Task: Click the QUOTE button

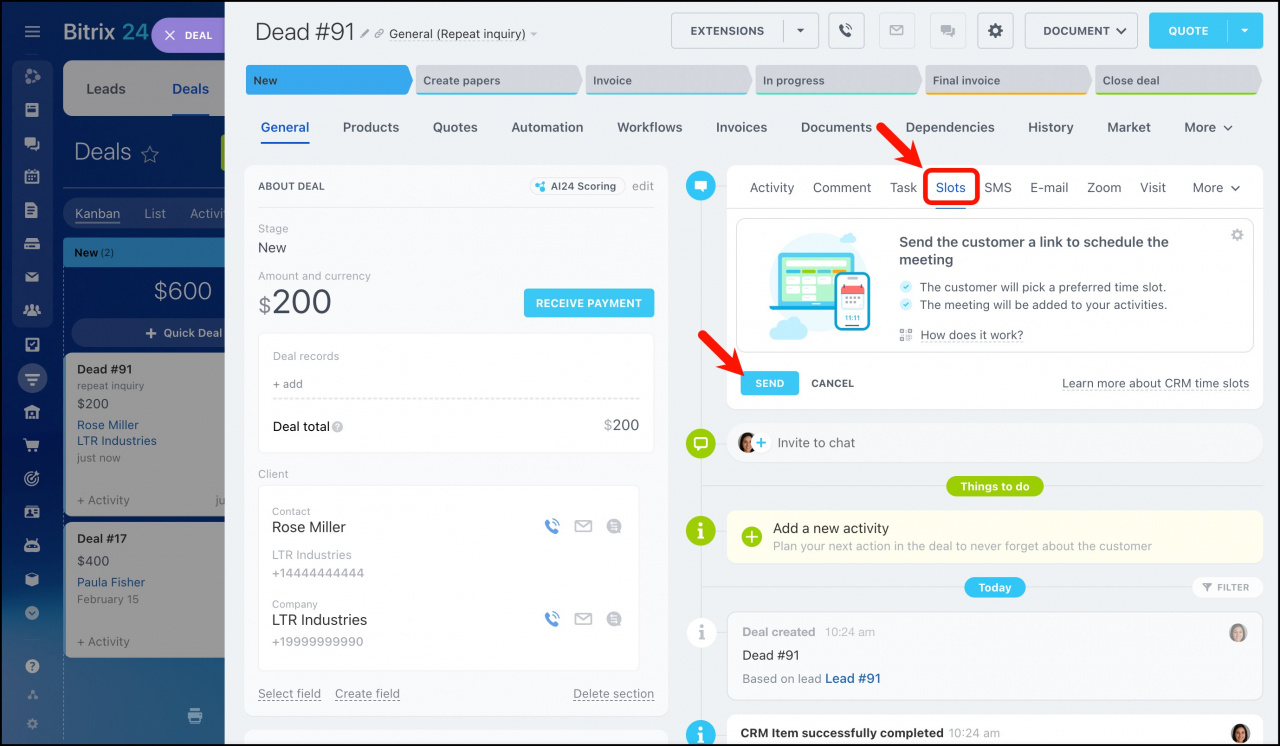Action: coord(1188,31)
